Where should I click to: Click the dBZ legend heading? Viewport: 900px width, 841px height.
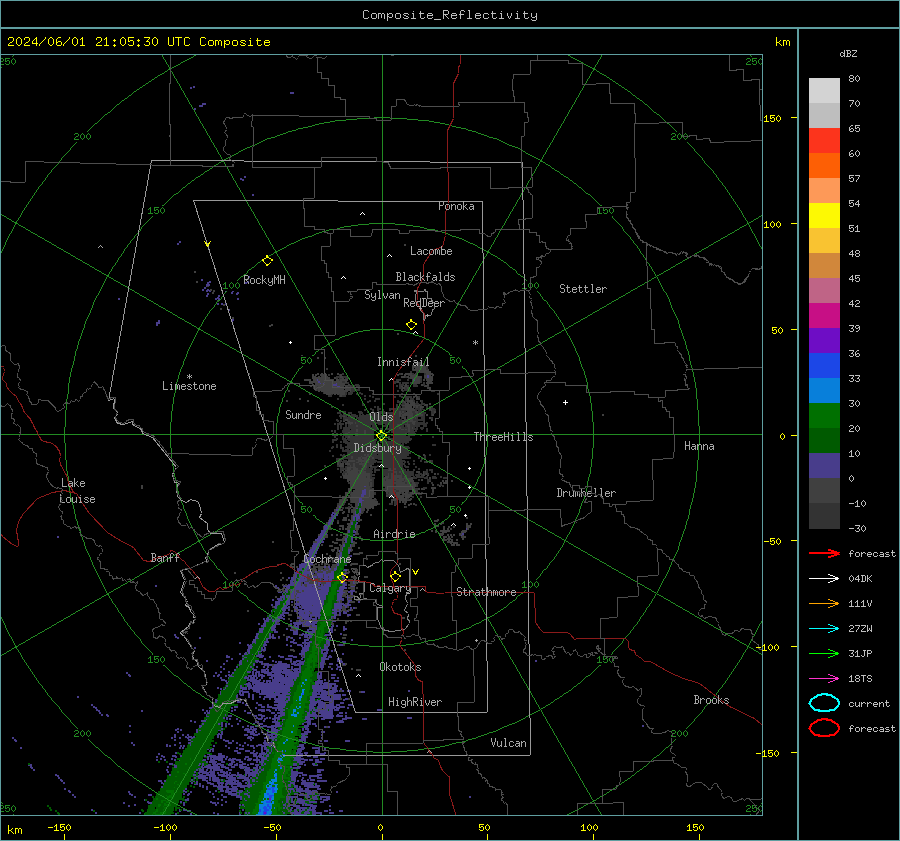848,54
